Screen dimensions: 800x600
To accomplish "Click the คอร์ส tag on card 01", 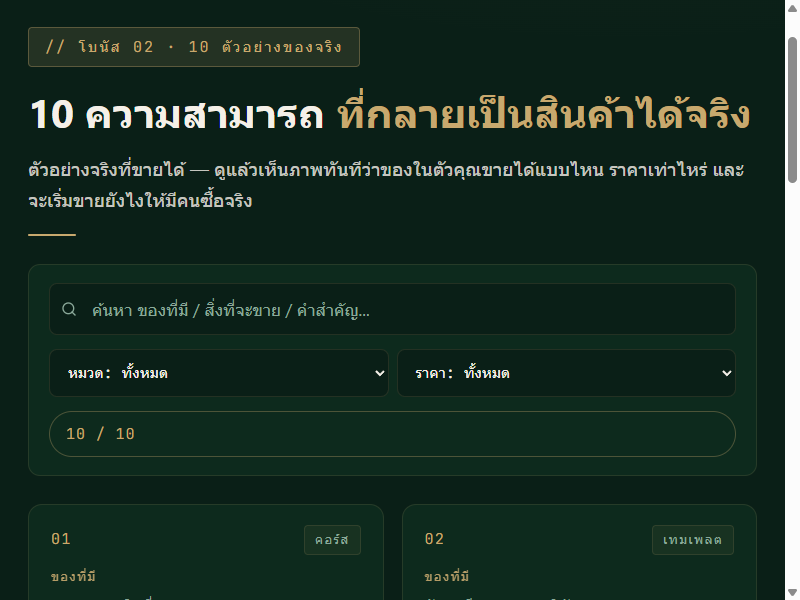I will click(332, 540).
